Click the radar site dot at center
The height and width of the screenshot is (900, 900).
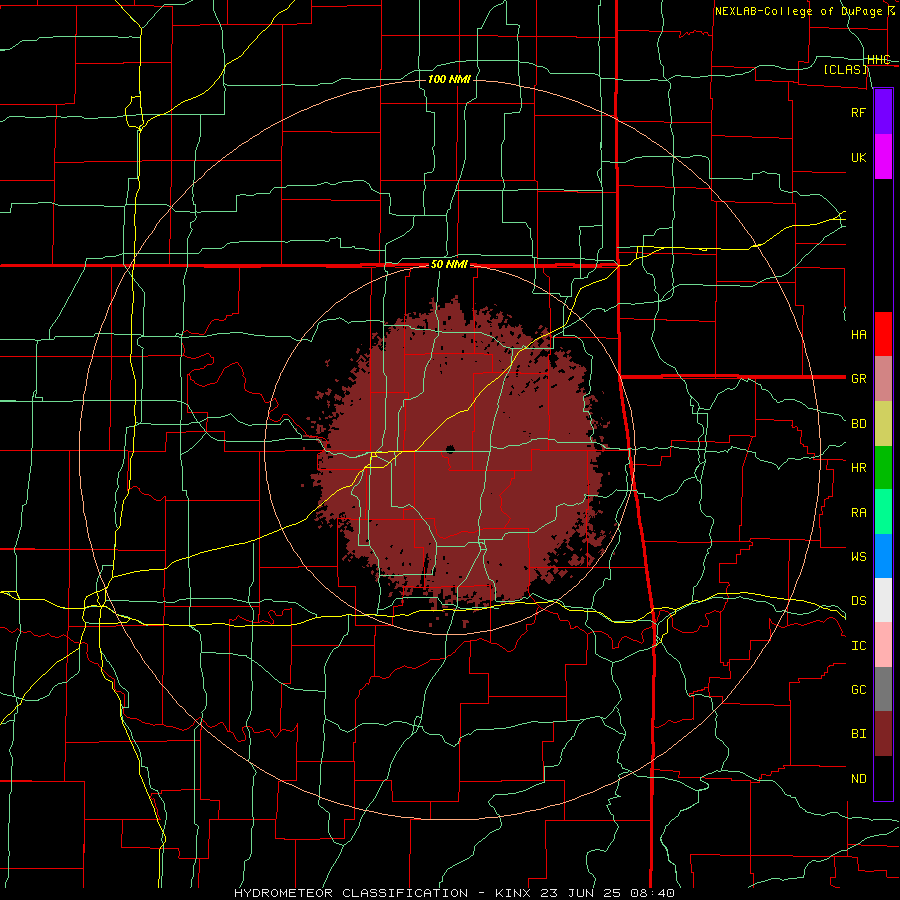[x=450, y=449]
